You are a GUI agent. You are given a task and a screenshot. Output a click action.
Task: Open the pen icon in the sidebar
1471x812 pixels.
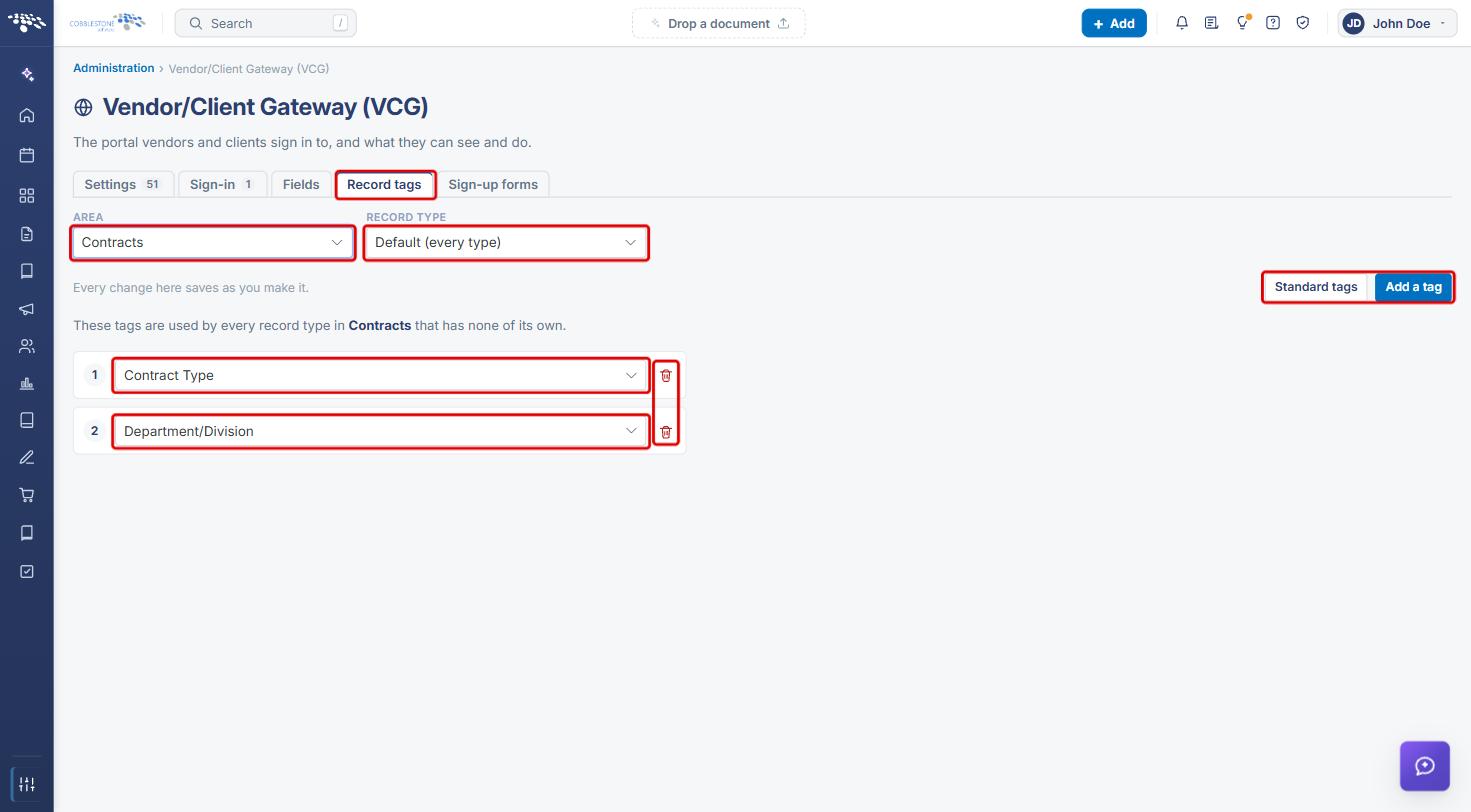tap(27, 458)
